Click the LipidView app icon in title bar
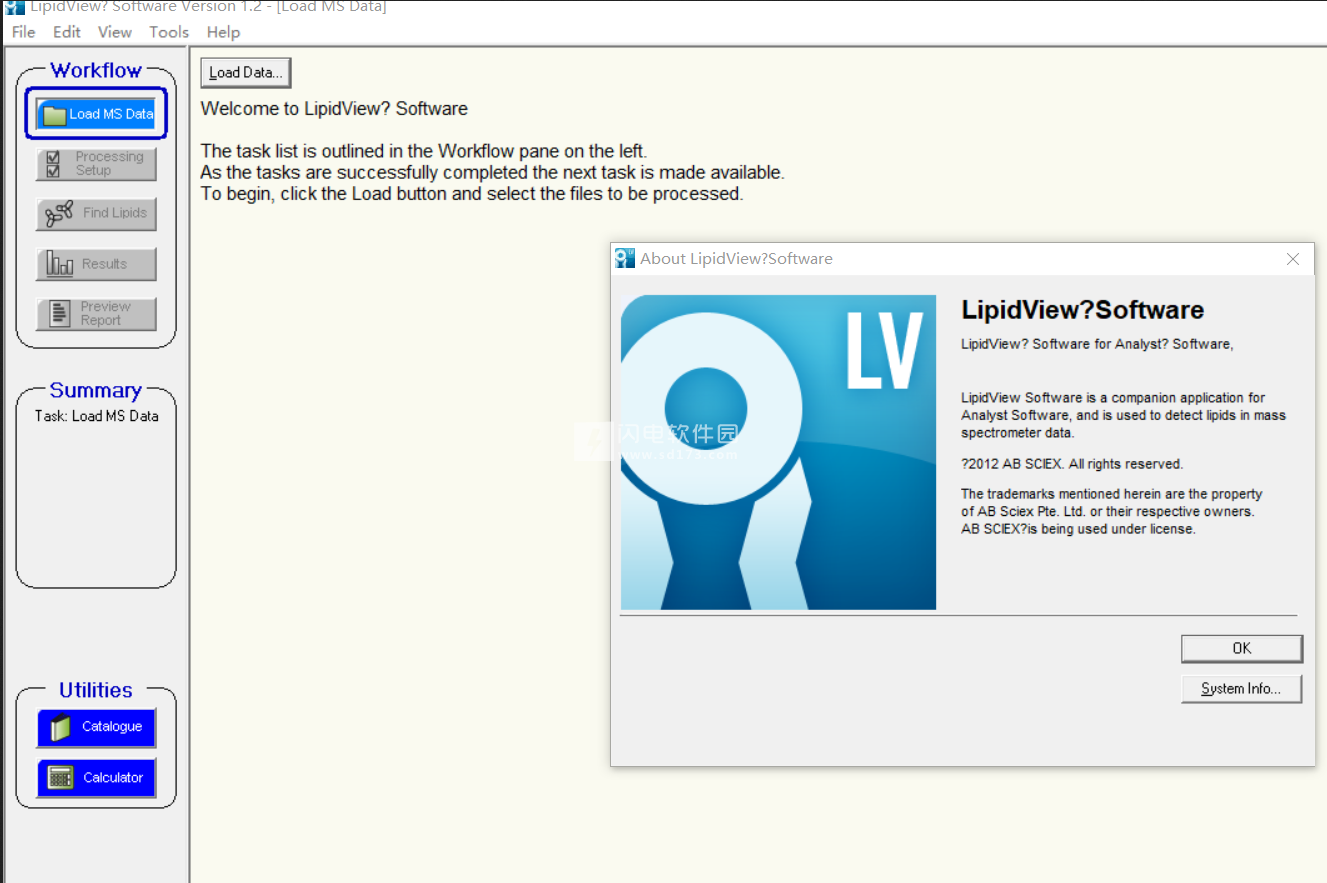 [14, 6]
